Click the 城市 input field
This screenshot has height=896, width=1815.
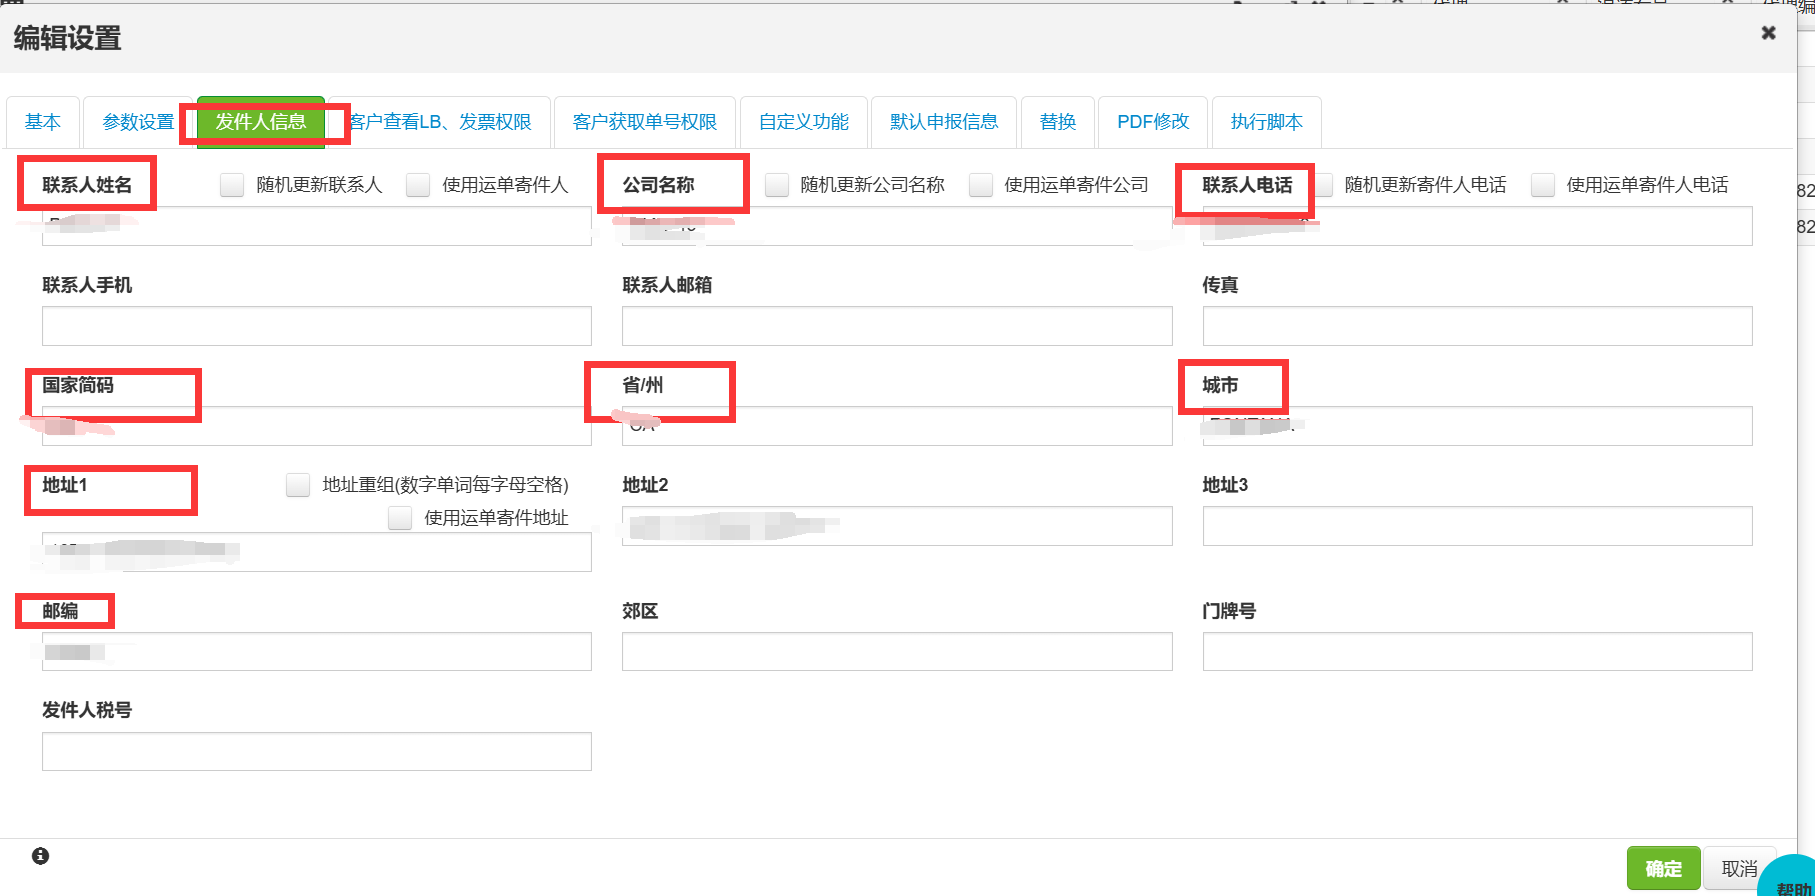(1477, 426)
